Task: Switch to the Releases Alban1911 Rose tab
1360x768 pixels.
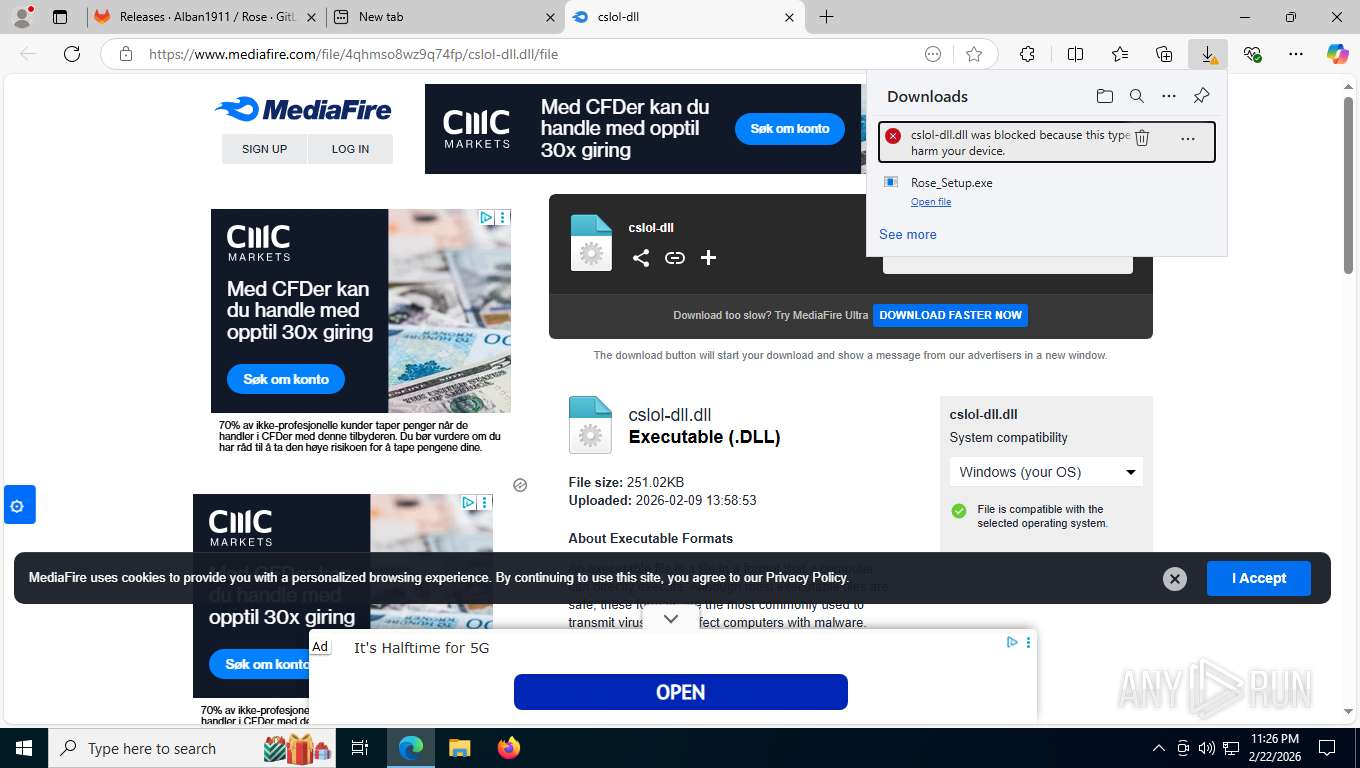Action: point(206,17)
